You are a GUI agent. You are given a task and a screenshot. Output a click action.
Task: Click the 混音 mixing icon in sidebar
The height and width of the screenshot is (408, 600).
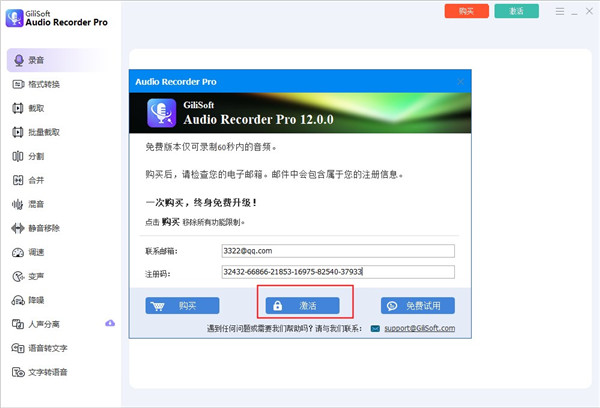[18, 204]
